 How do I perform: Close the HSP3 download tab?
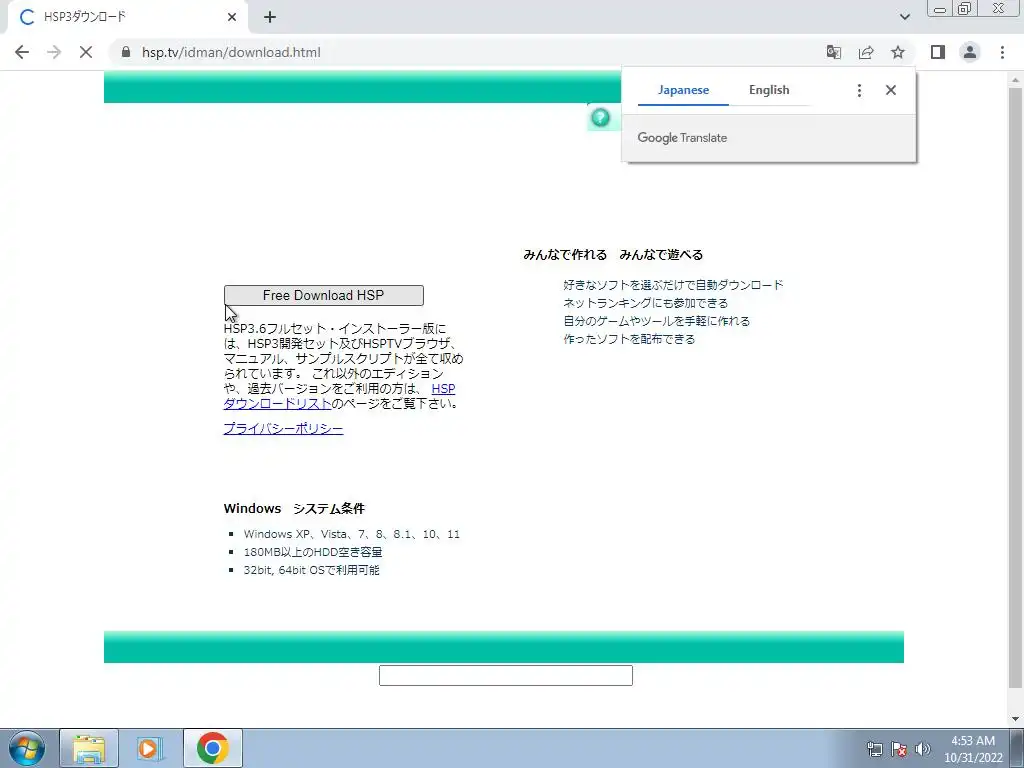[x=232, y=17]
